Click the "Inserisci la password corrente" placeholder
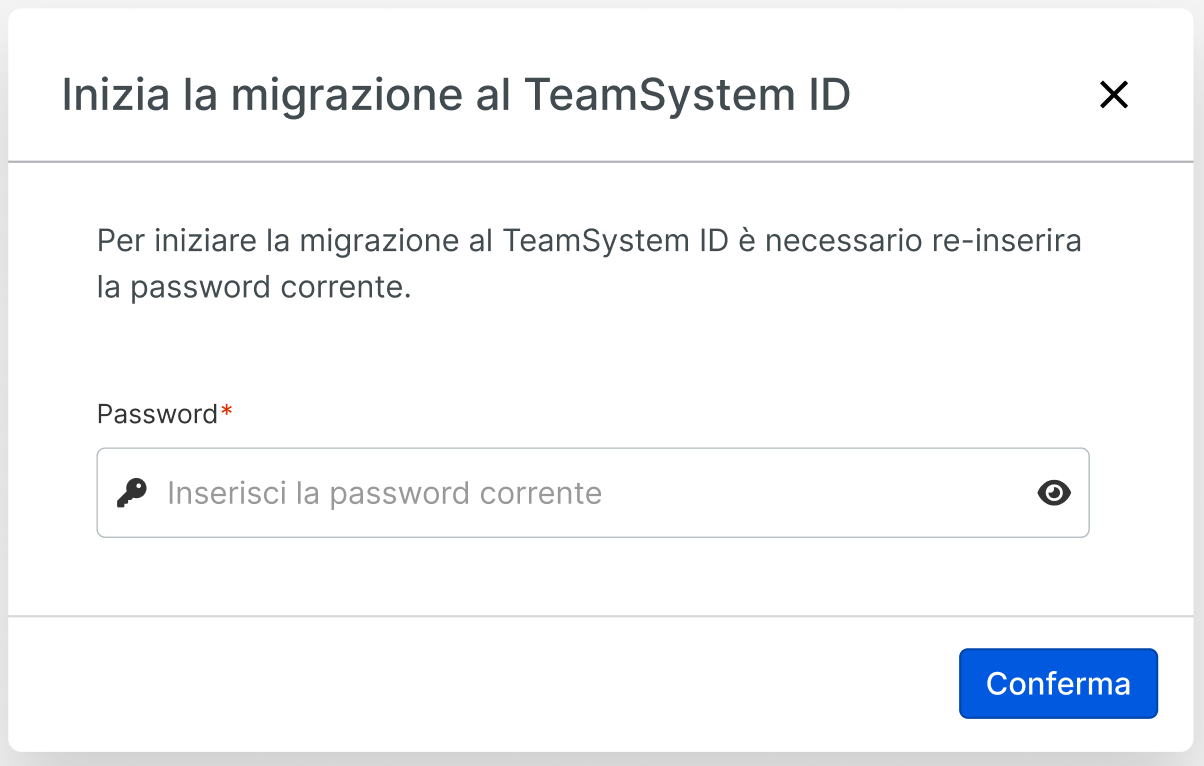Screen dimensions: 1204x766 (384, 493)
